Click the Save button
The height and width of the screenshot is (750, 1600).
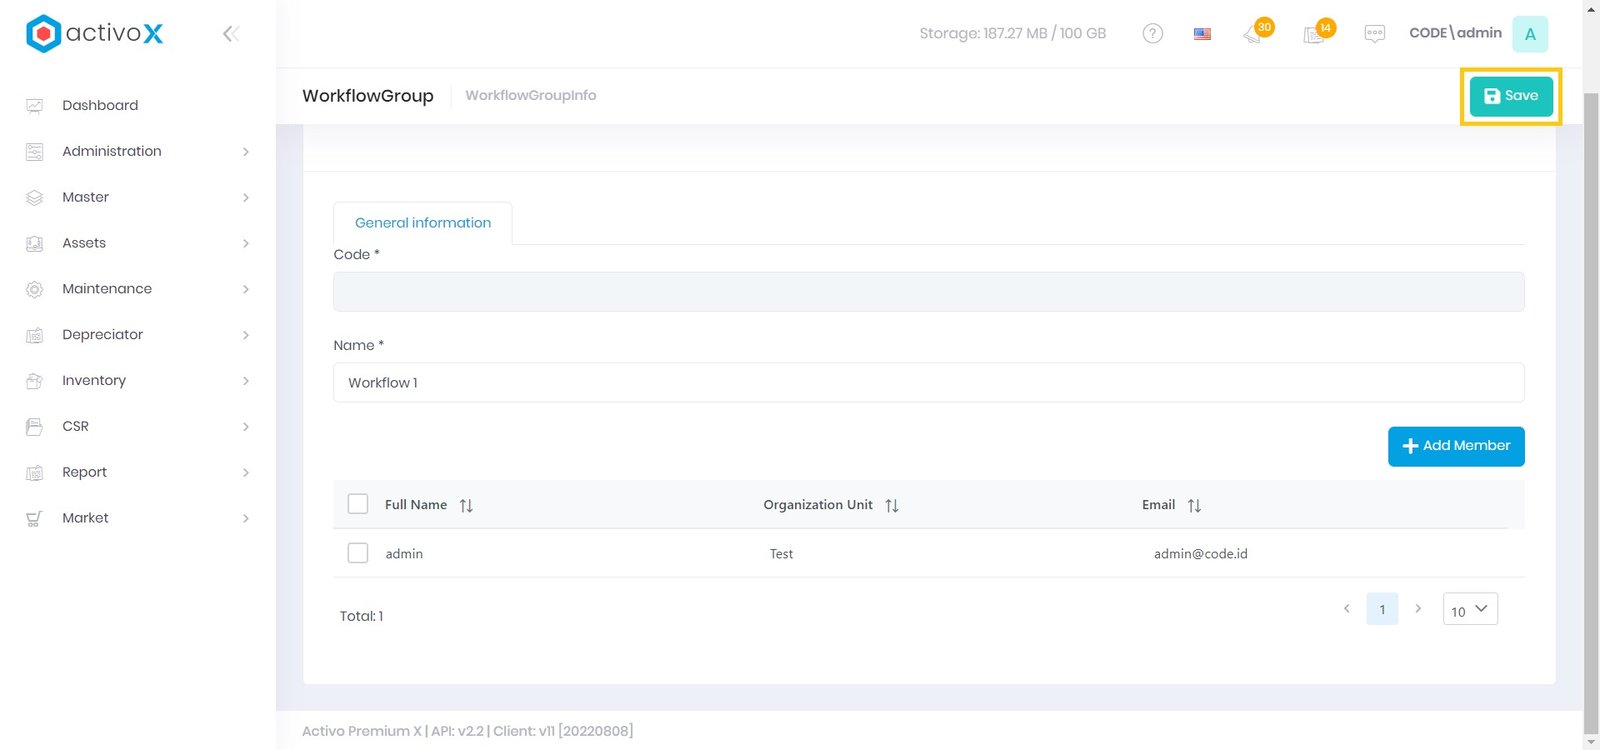[x=1510, y=96]
